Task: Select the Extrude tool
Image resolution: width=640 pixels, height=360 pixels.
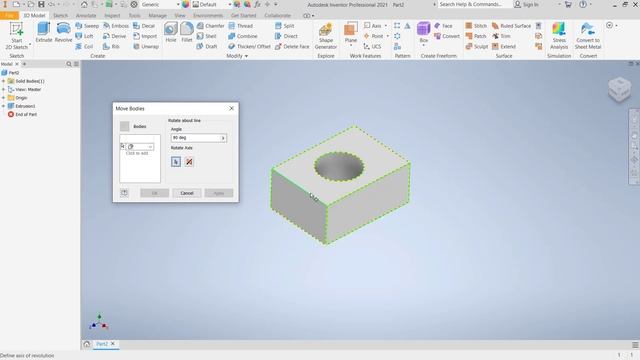Action: [44, 33]
